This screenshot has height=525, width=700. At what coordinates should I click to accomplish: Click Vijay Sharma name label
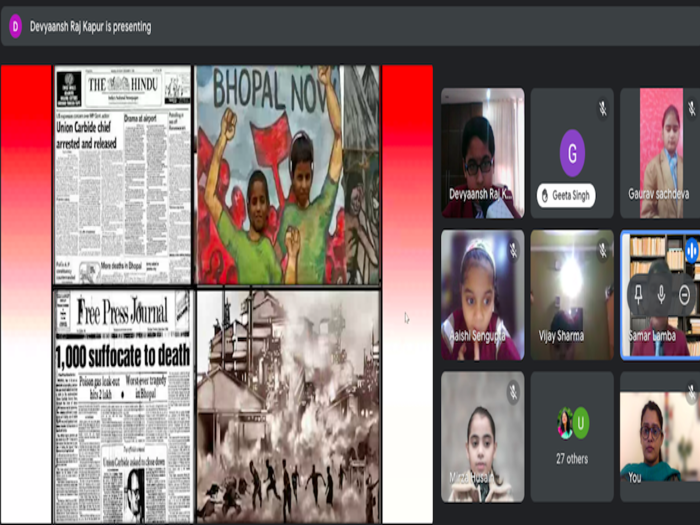pyautogui.click(x=561, y=336)
